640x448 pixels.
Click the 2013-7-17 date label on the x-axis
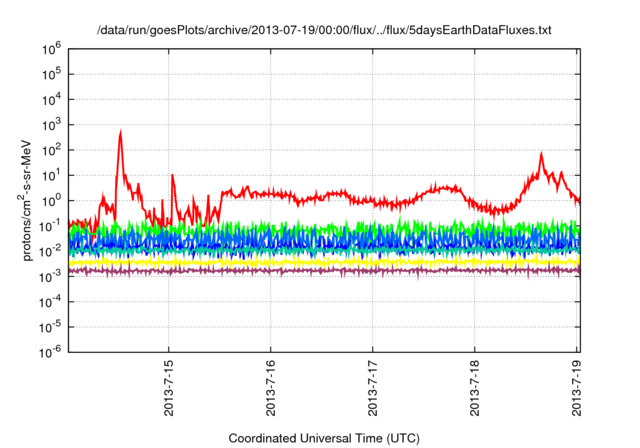(373, 388)
